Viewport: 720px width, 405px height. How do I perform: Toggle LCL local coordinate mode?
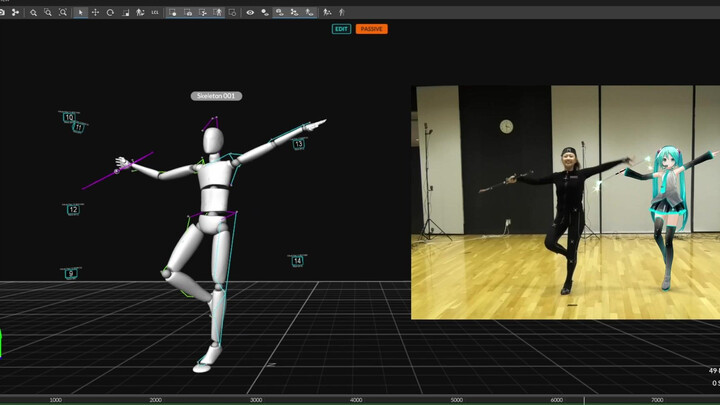pyautogui.click(x=155, y=12)
